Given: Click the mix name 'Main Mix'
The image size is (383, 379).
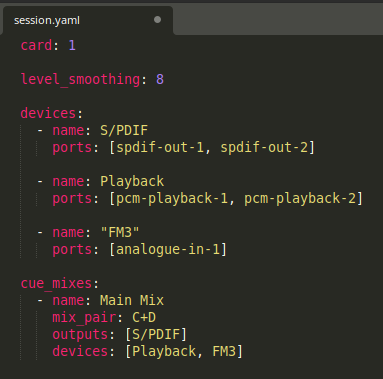Looking at the screenshot, I should click(x=132, y=300).
